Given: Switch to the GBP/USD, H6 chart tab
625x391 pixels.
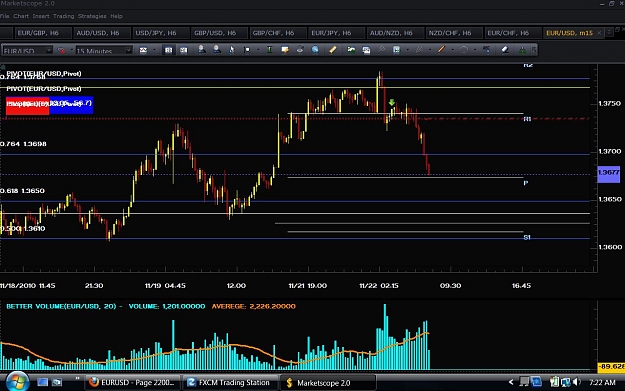Looking at the screenshot, I should [x=219, y=33].
